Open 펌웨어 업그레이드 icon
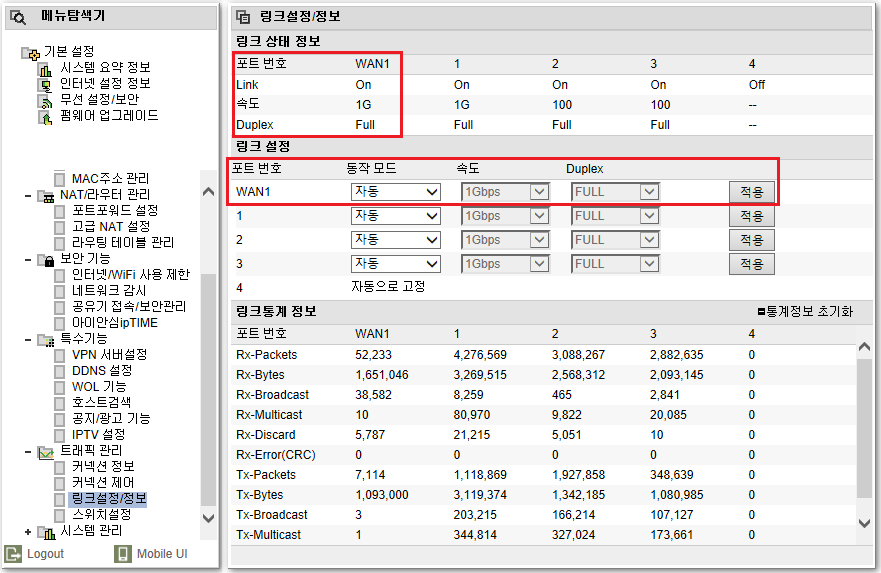The width and height of the screenshot is (881, 573). pos(45,118)
